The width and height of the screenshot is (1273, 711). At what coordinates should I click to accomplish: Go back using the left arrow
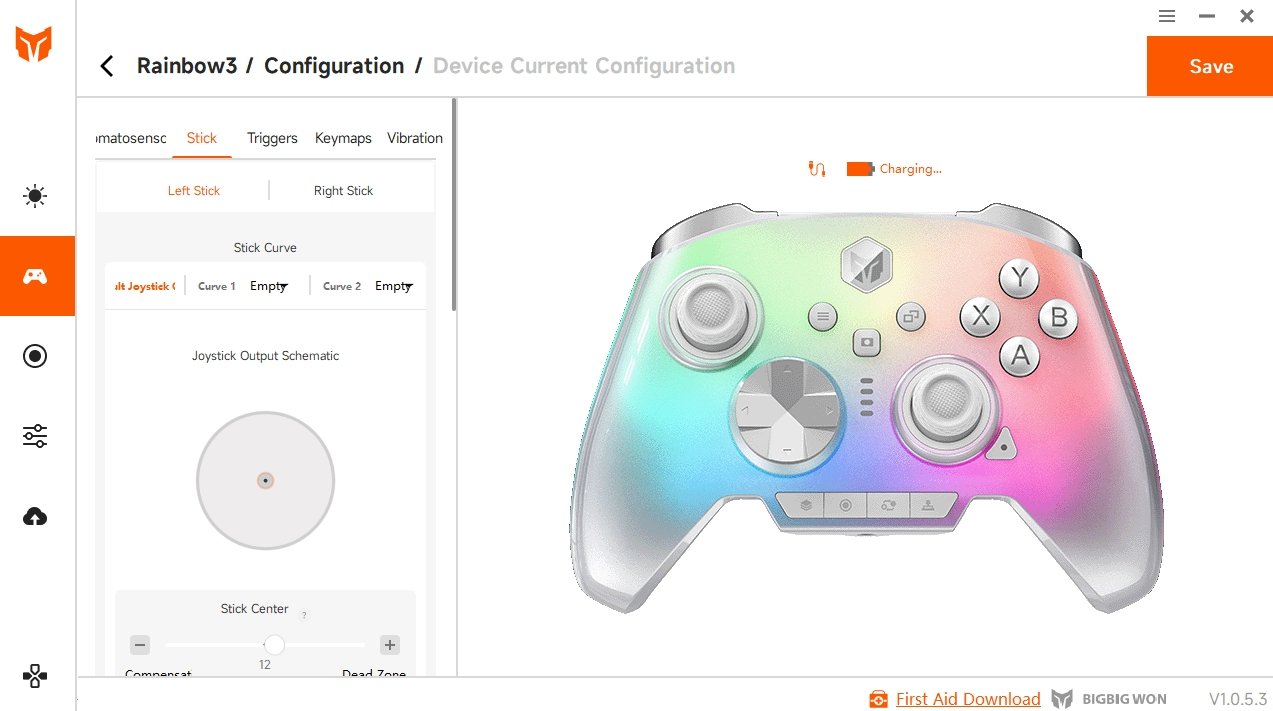pos(107,66)
